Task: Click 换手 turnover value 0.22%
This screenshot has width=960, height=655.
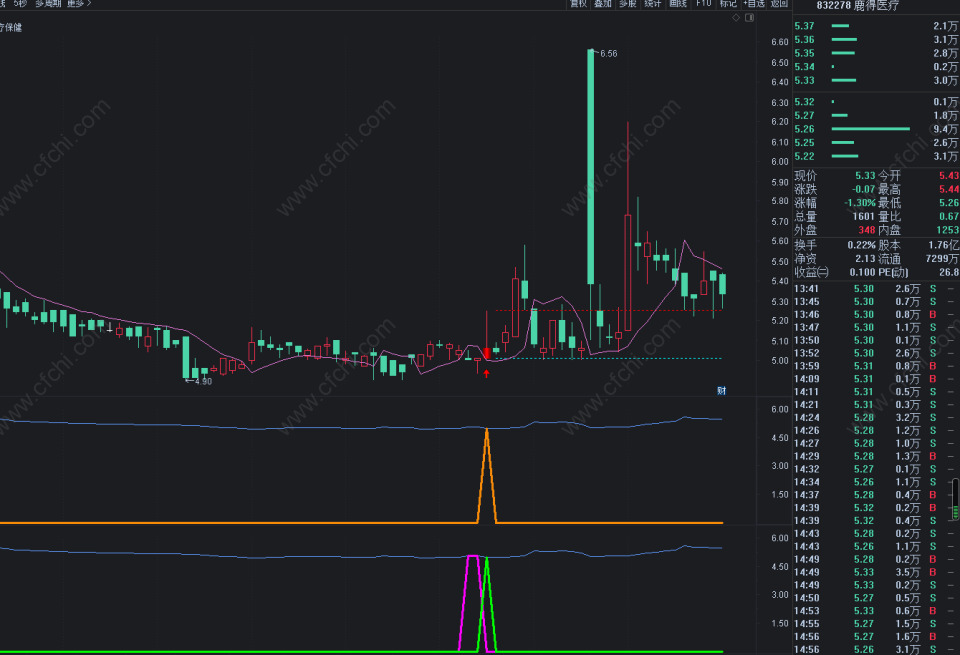Action: (x=861, y=245)
